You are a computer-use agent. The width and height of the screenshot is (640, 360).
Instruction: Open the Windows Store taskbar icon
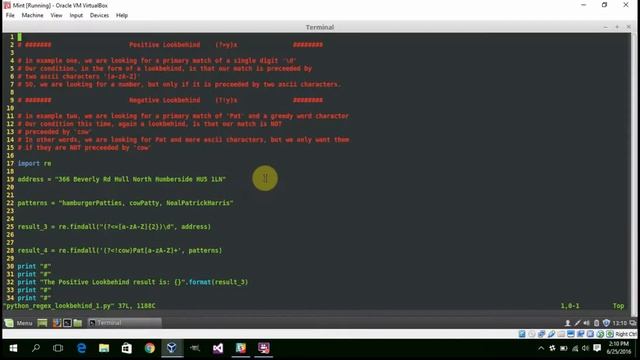click(x=127, y=348)
